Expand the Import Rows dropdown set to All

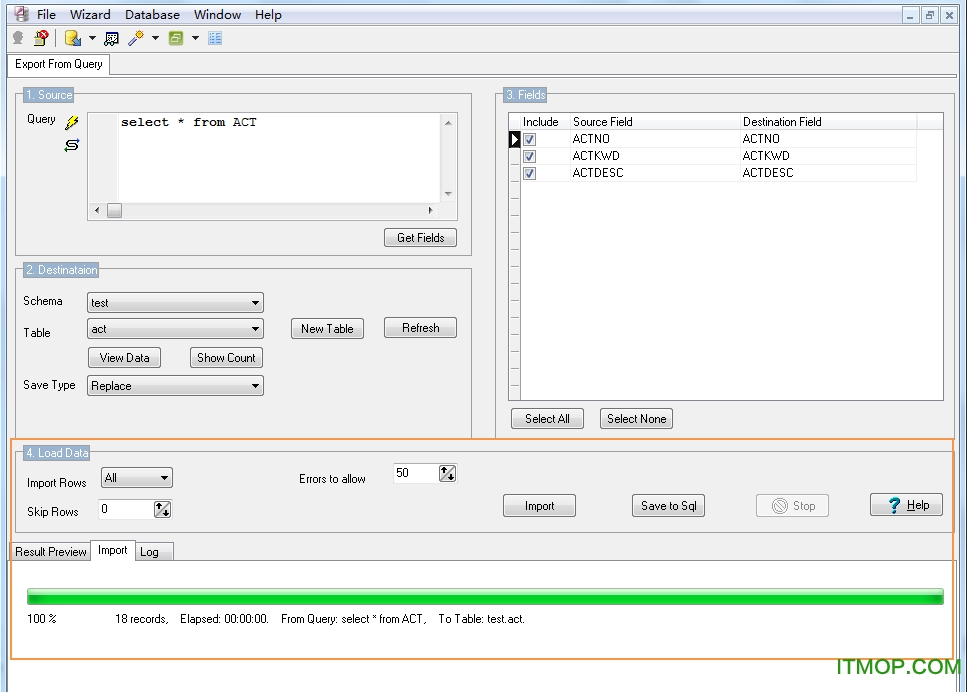pyautogui.click(x=163, y=477)
